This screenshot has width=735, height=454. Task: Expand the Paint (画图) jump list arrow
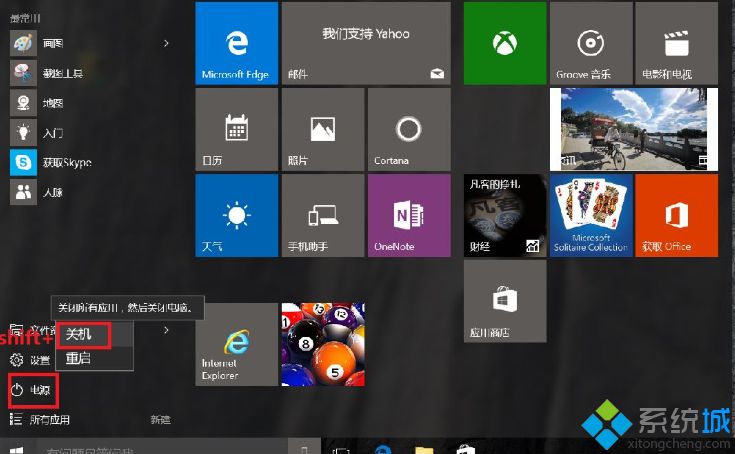click(166, 43)
